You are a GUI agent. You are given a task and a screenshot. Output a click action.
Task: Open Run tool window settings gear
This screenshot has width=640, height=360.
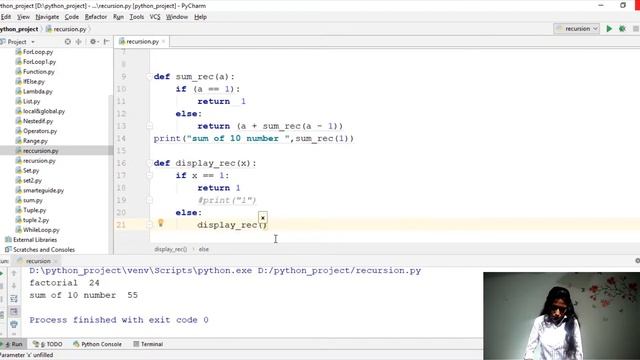coord(637,260)
